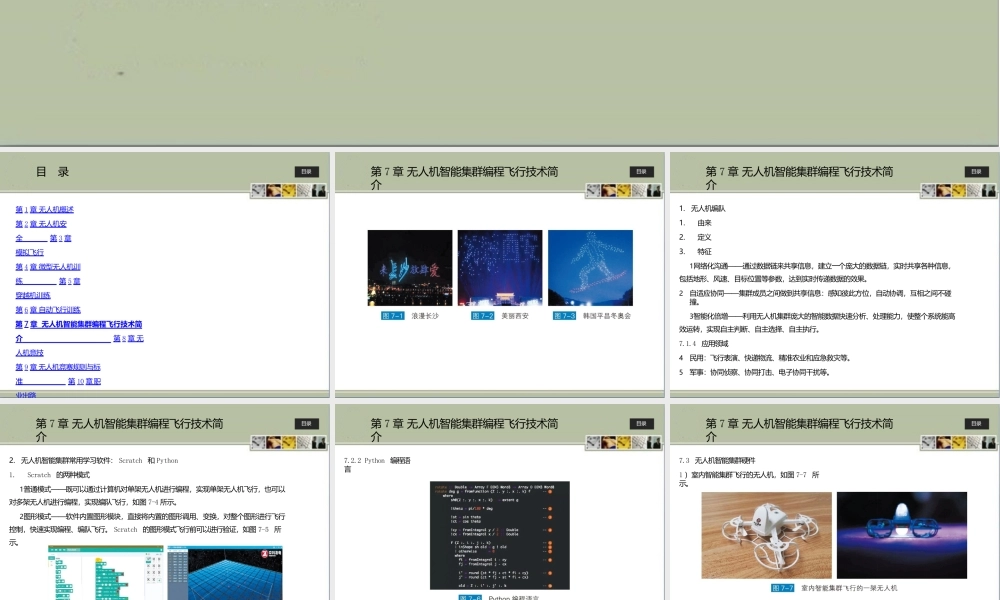The height and width of the screenshot is (600, 1000).
Task: Follow the 模拟飞行 contents link
Action: (29, 252)
